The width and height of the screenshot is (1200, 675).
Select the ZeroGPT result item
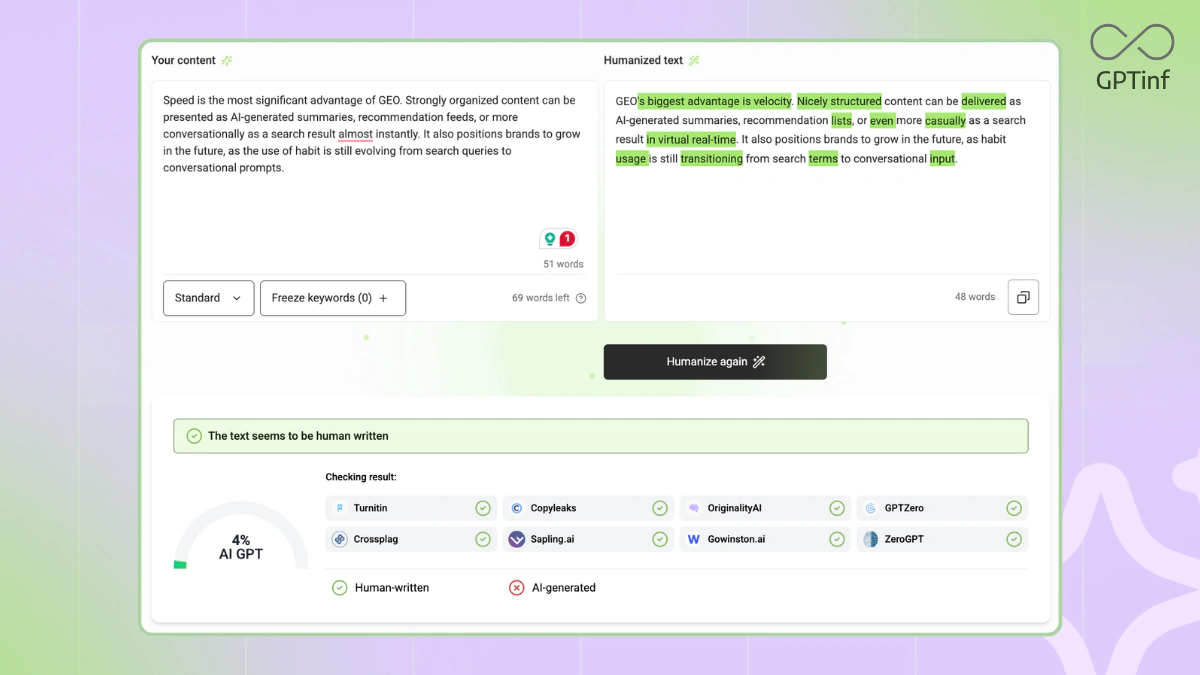942,539
